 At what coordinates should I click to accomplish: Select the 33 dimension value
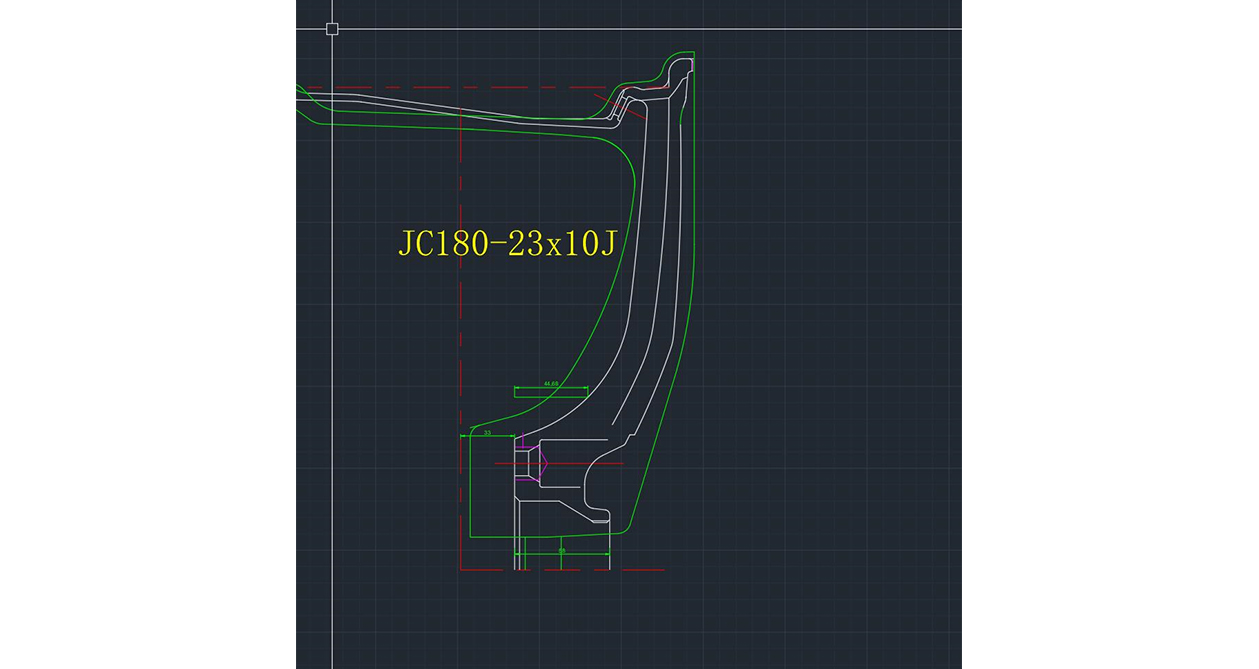(x=487, y=432)
